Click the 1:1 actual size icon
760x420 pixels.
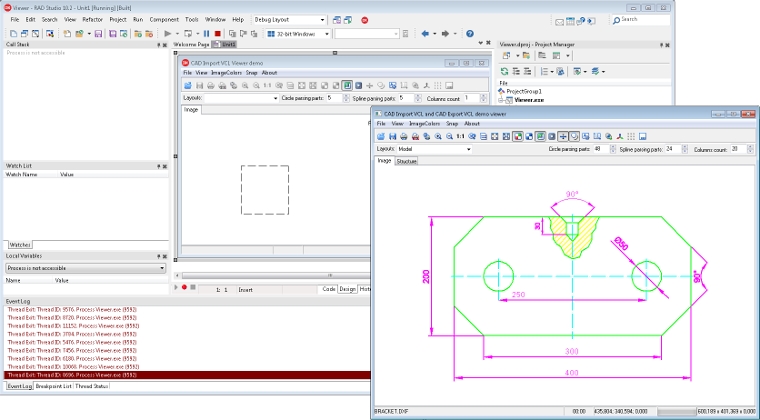(461, 136)
